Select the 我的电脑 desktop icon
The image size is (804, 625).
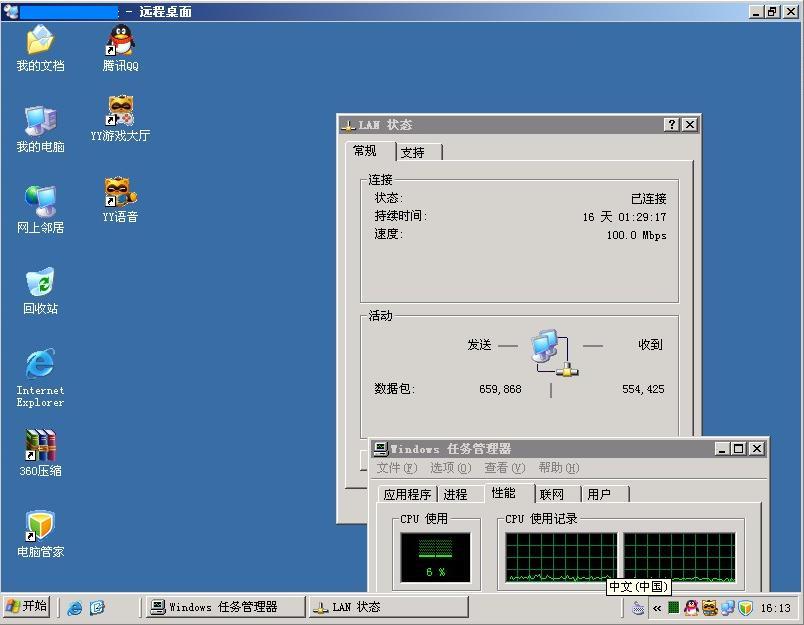pos(40,123)
